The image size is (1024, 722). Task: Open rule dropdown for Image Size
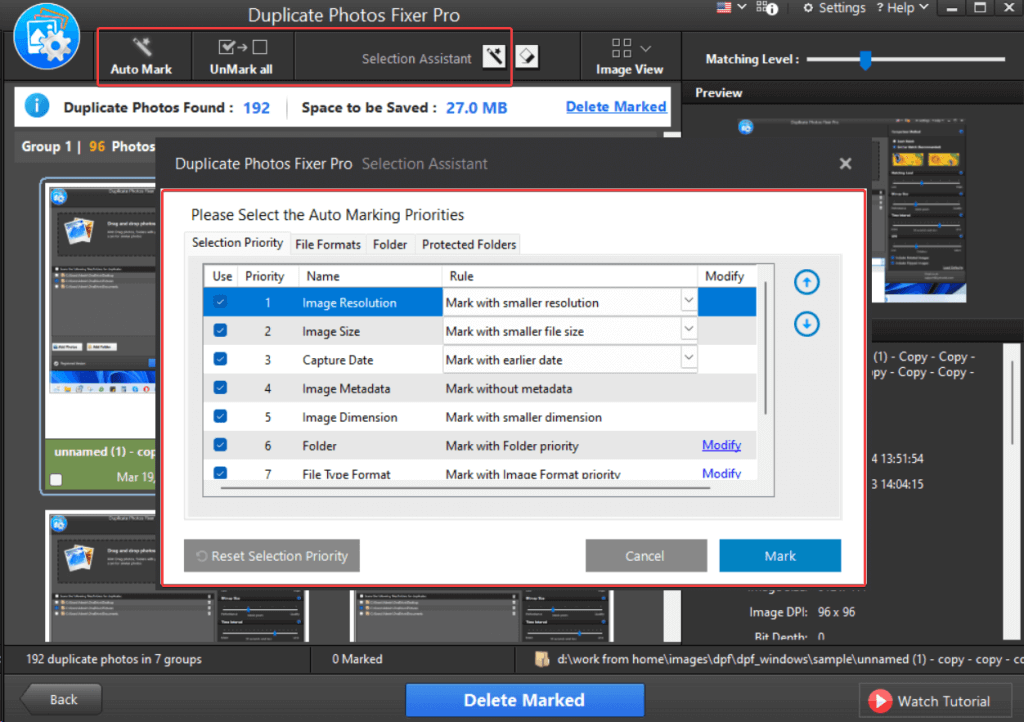click(x=688, y=329)
